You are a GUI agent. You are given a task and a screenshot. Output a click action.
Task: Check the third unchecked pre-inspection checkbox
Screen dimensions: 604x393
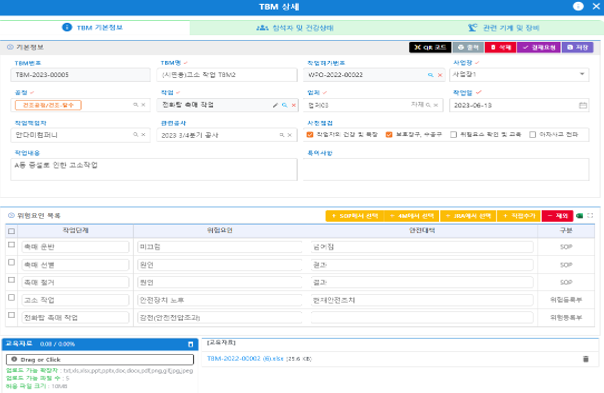(x=453, y=134)
